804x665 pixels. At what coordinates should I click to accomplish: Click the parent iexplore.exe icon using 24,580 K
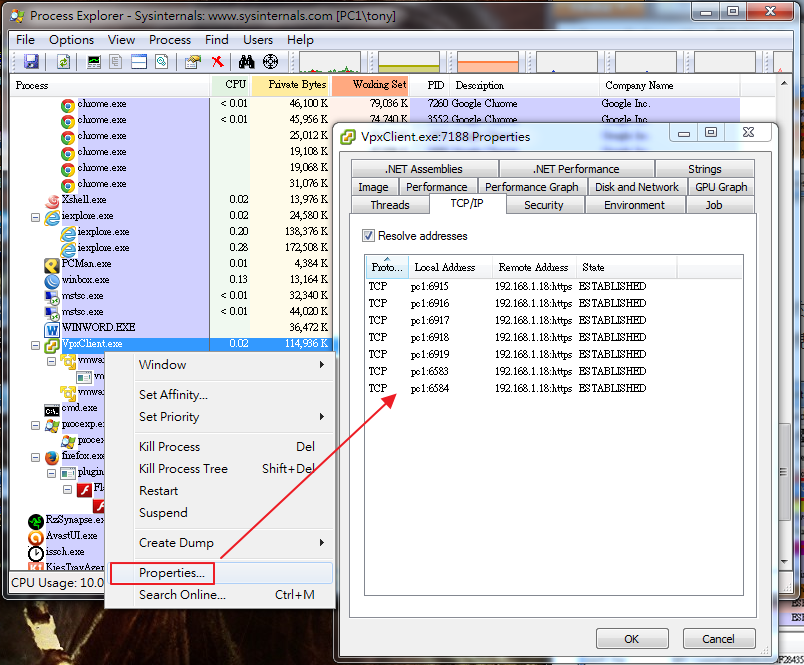52,217
